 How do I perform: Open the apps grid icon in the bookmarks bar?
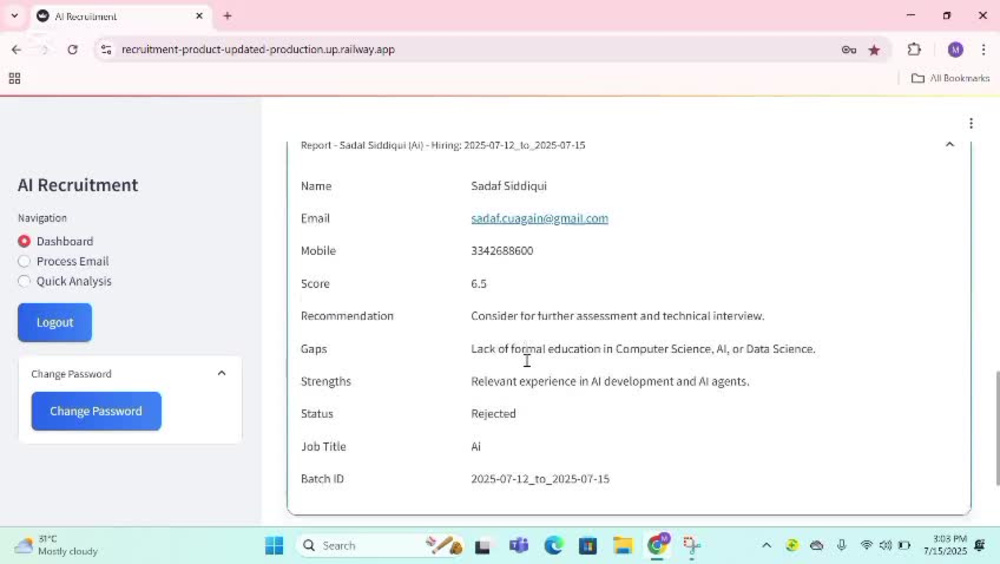pyautogui.click(x=15, y=78)
